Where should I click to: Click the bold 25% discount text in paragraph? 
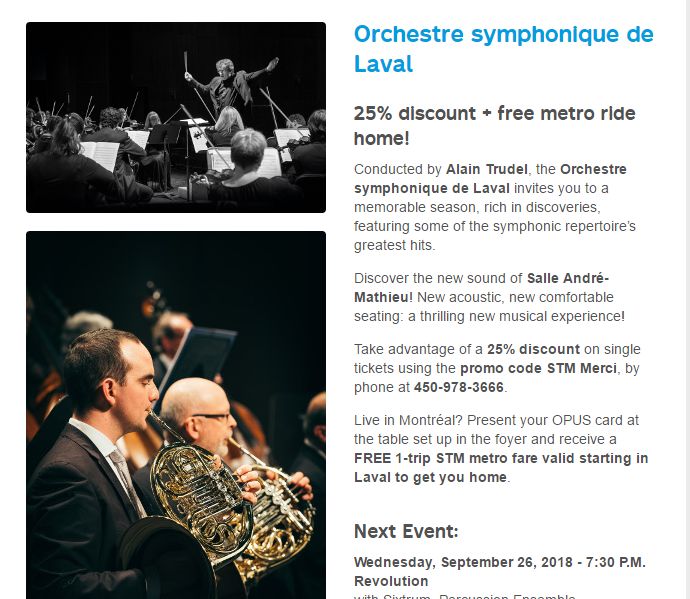(x=533, y=349)
